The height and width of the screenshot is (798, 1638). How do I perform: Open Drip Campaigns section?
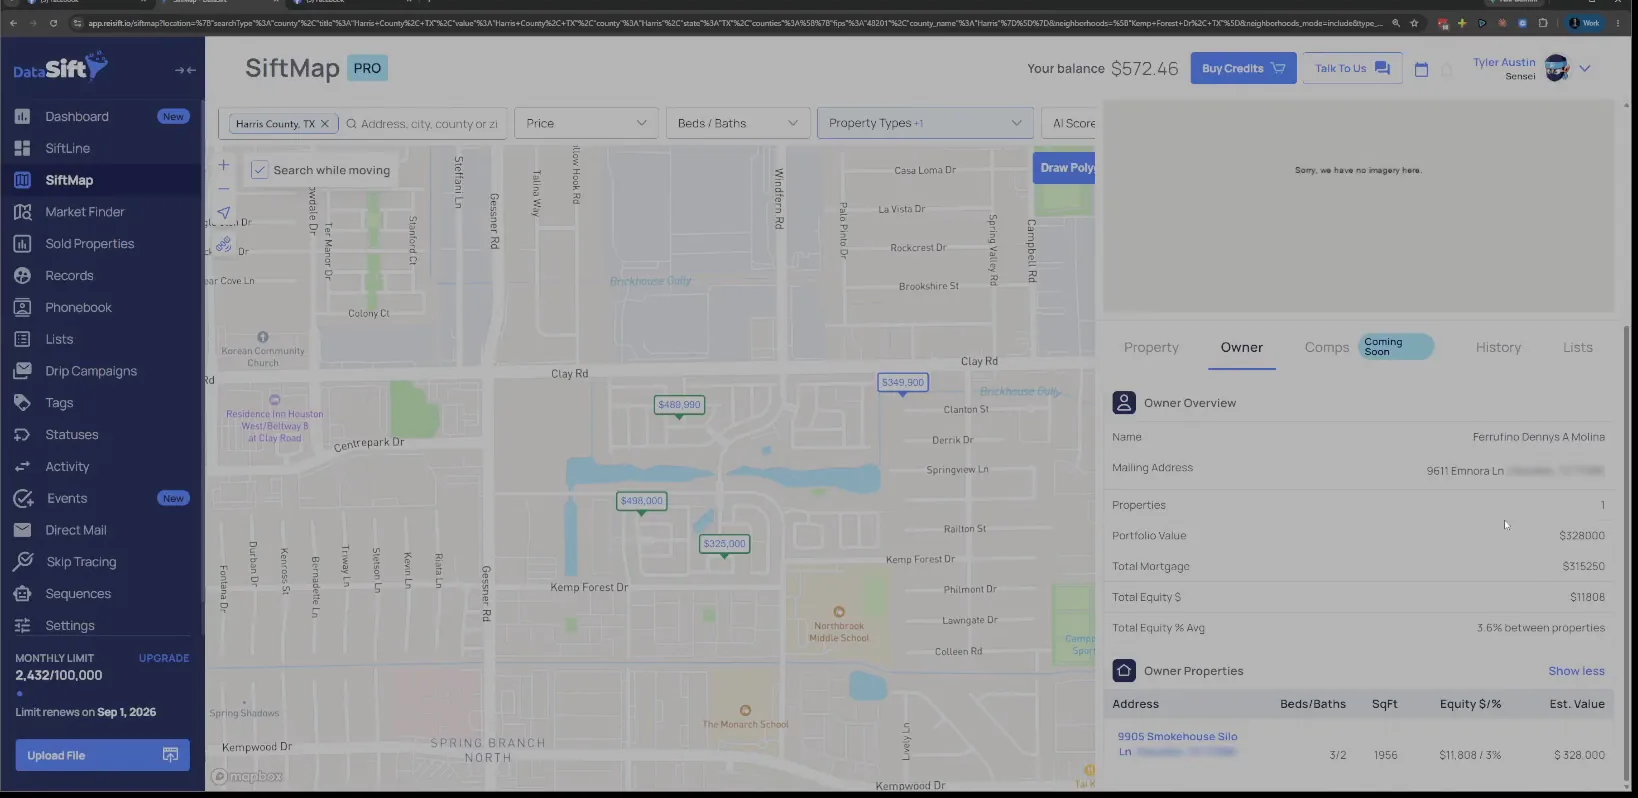90,371
